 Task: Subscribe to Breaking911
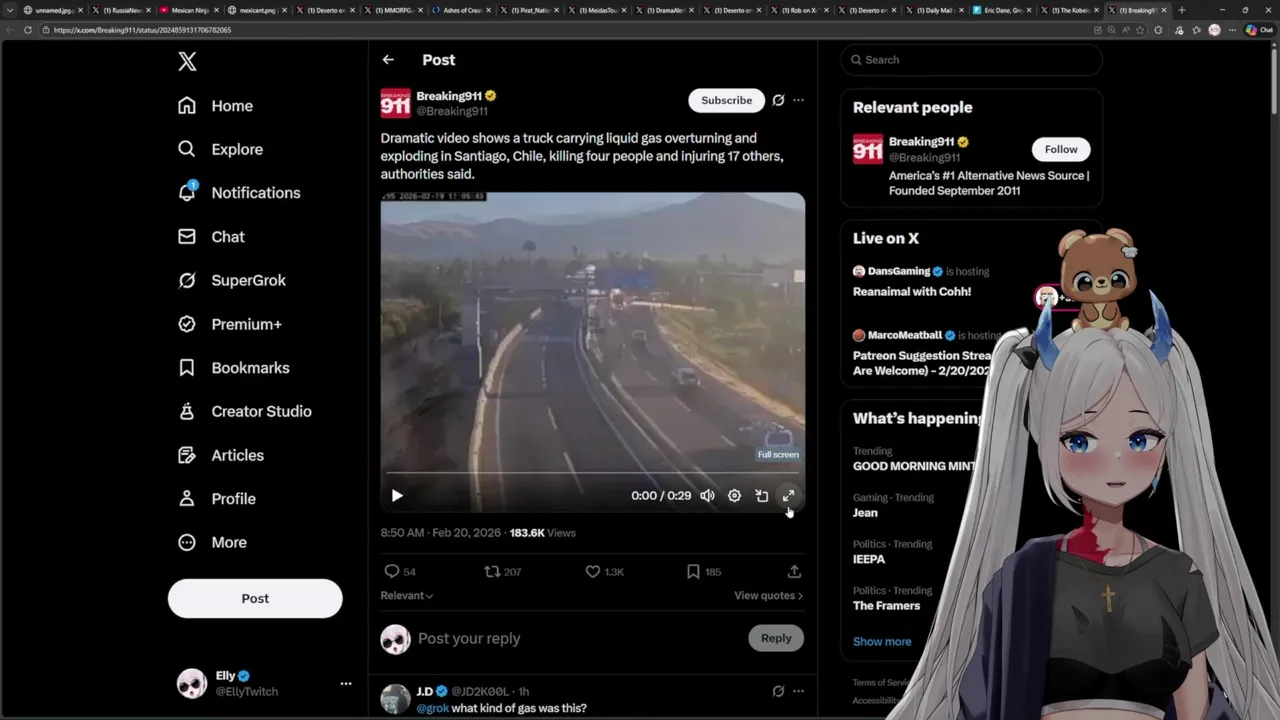coord(726,100)
